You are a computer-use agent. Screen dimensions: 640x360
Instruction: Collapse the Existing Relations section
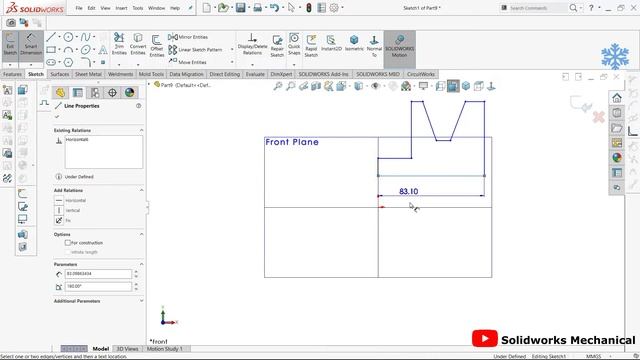(x=141, y=130)
